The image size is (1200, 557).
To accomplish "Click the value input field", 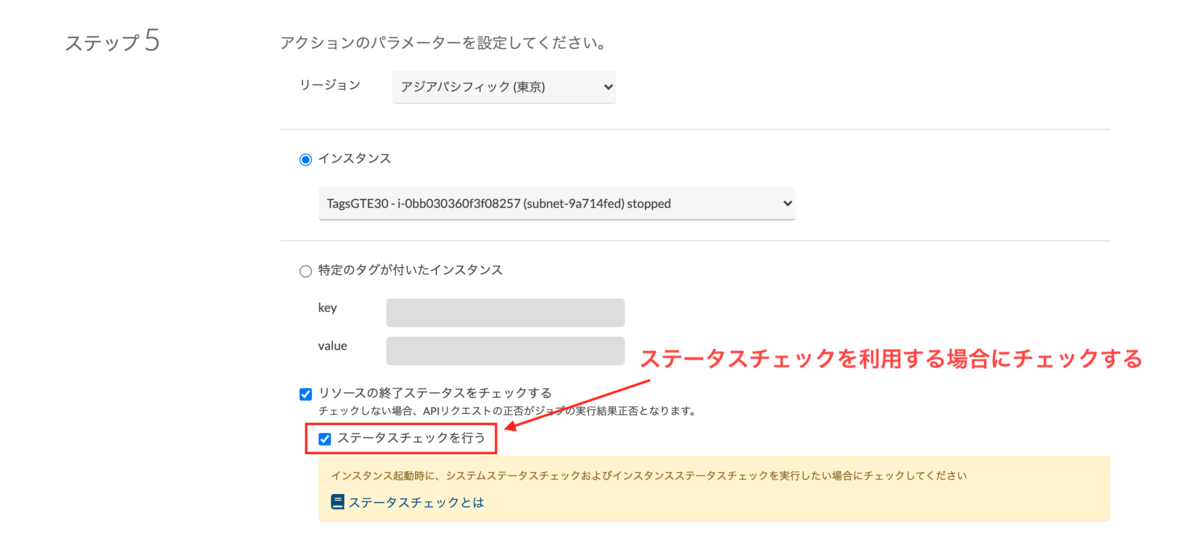I will pyautogui.click(x=505, y=350).
